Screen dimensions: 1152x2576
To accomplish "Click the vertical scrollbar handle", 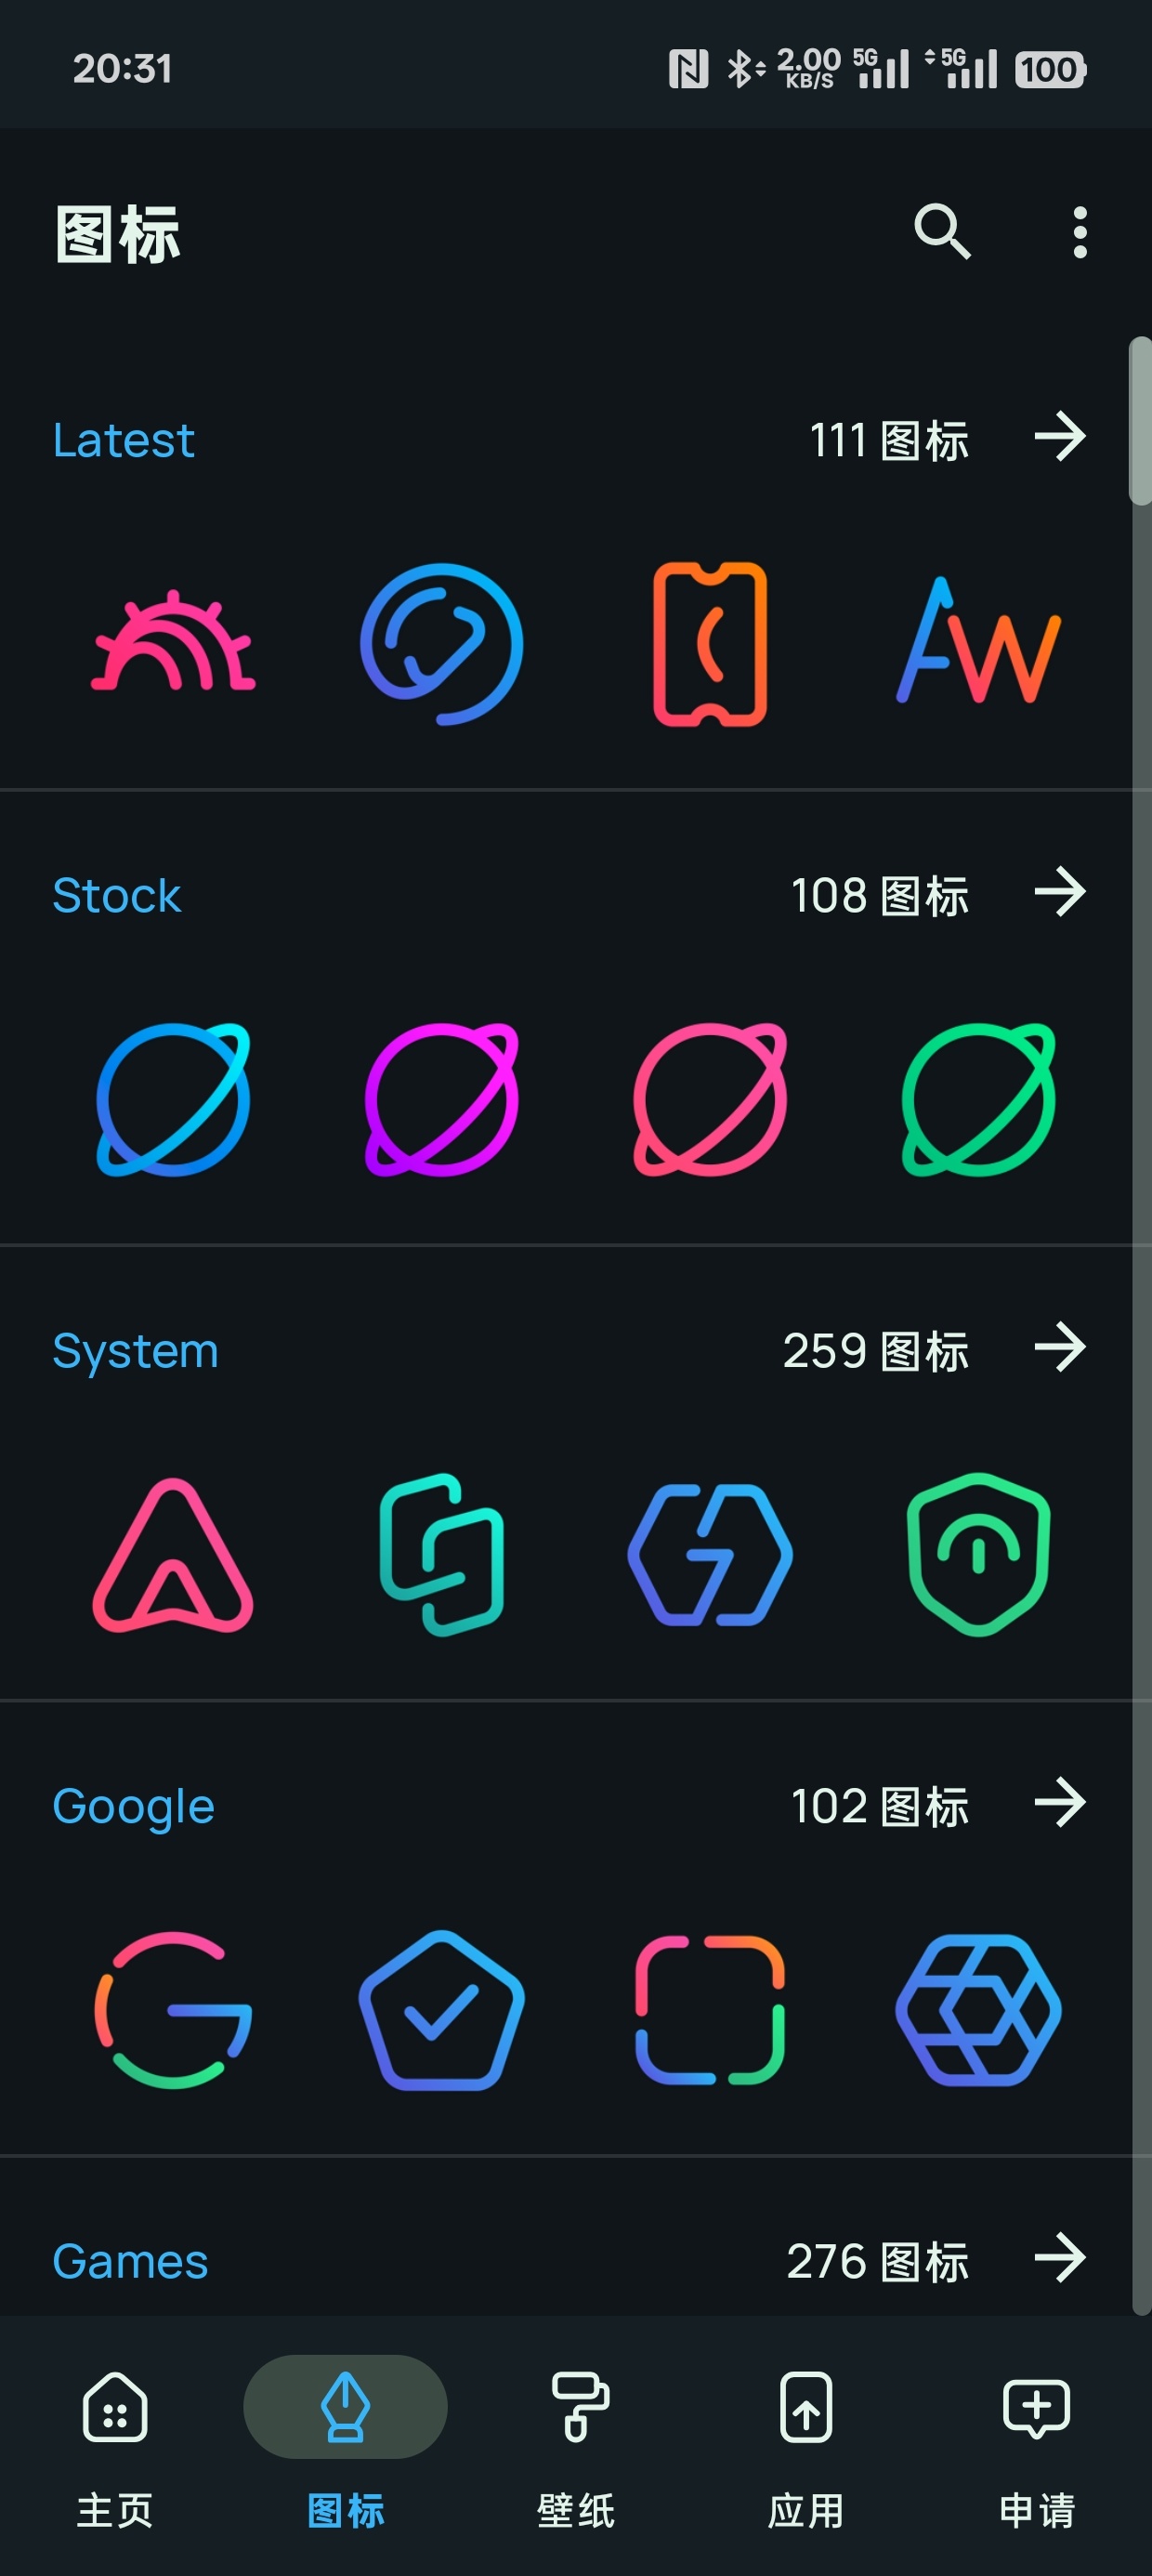I will click(x=1140, y=422).
